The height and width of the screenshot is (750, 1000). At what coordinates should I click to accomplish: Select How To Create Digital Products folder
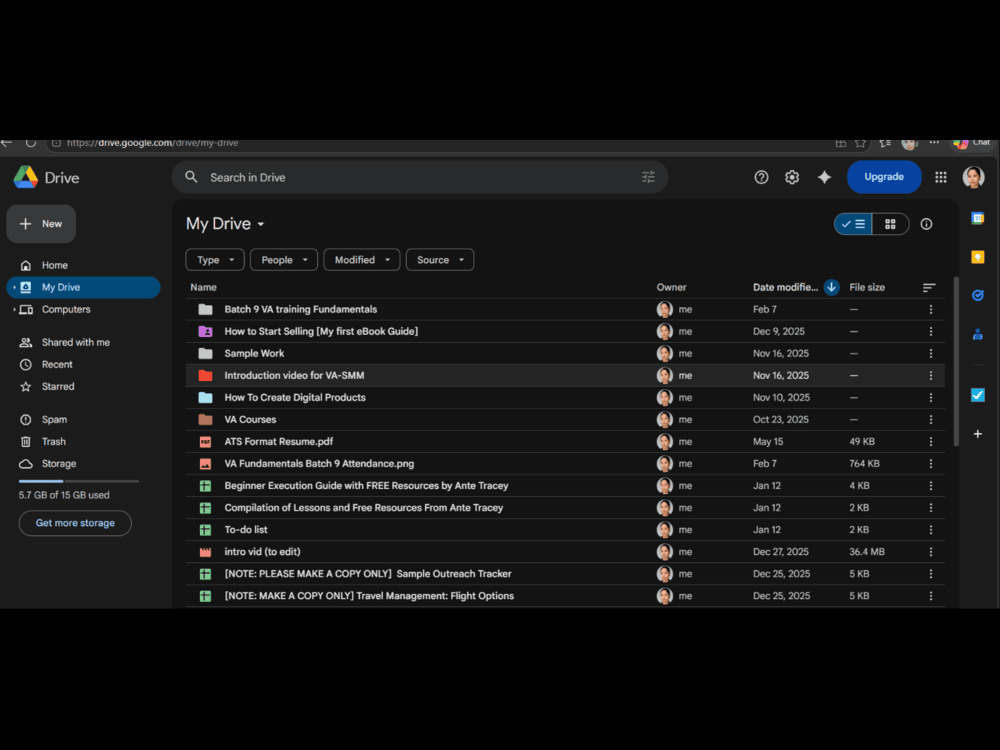pos(564,397)
